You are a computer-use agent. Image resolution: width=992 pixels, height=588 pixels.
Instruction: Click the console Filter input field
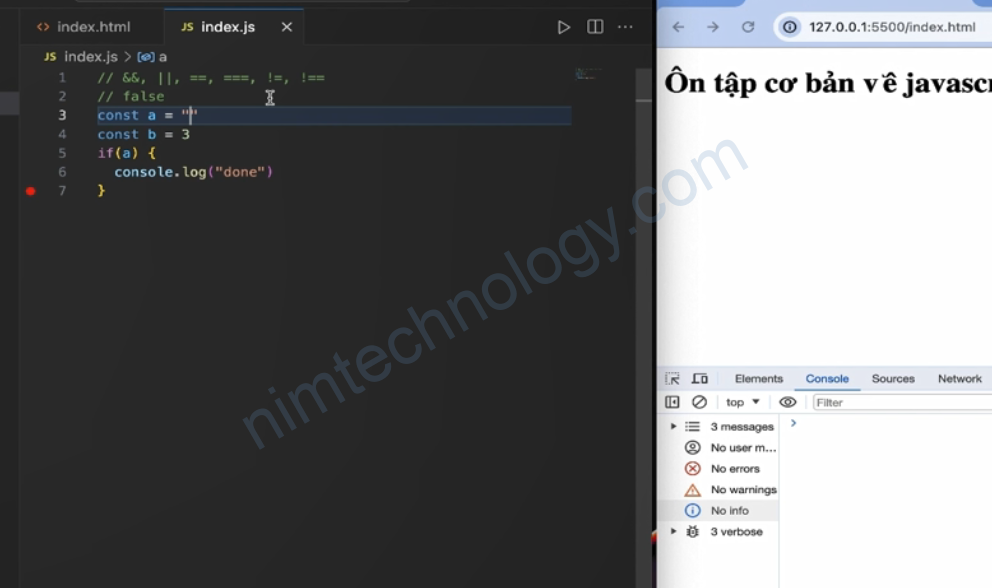[x=900, y=402]
